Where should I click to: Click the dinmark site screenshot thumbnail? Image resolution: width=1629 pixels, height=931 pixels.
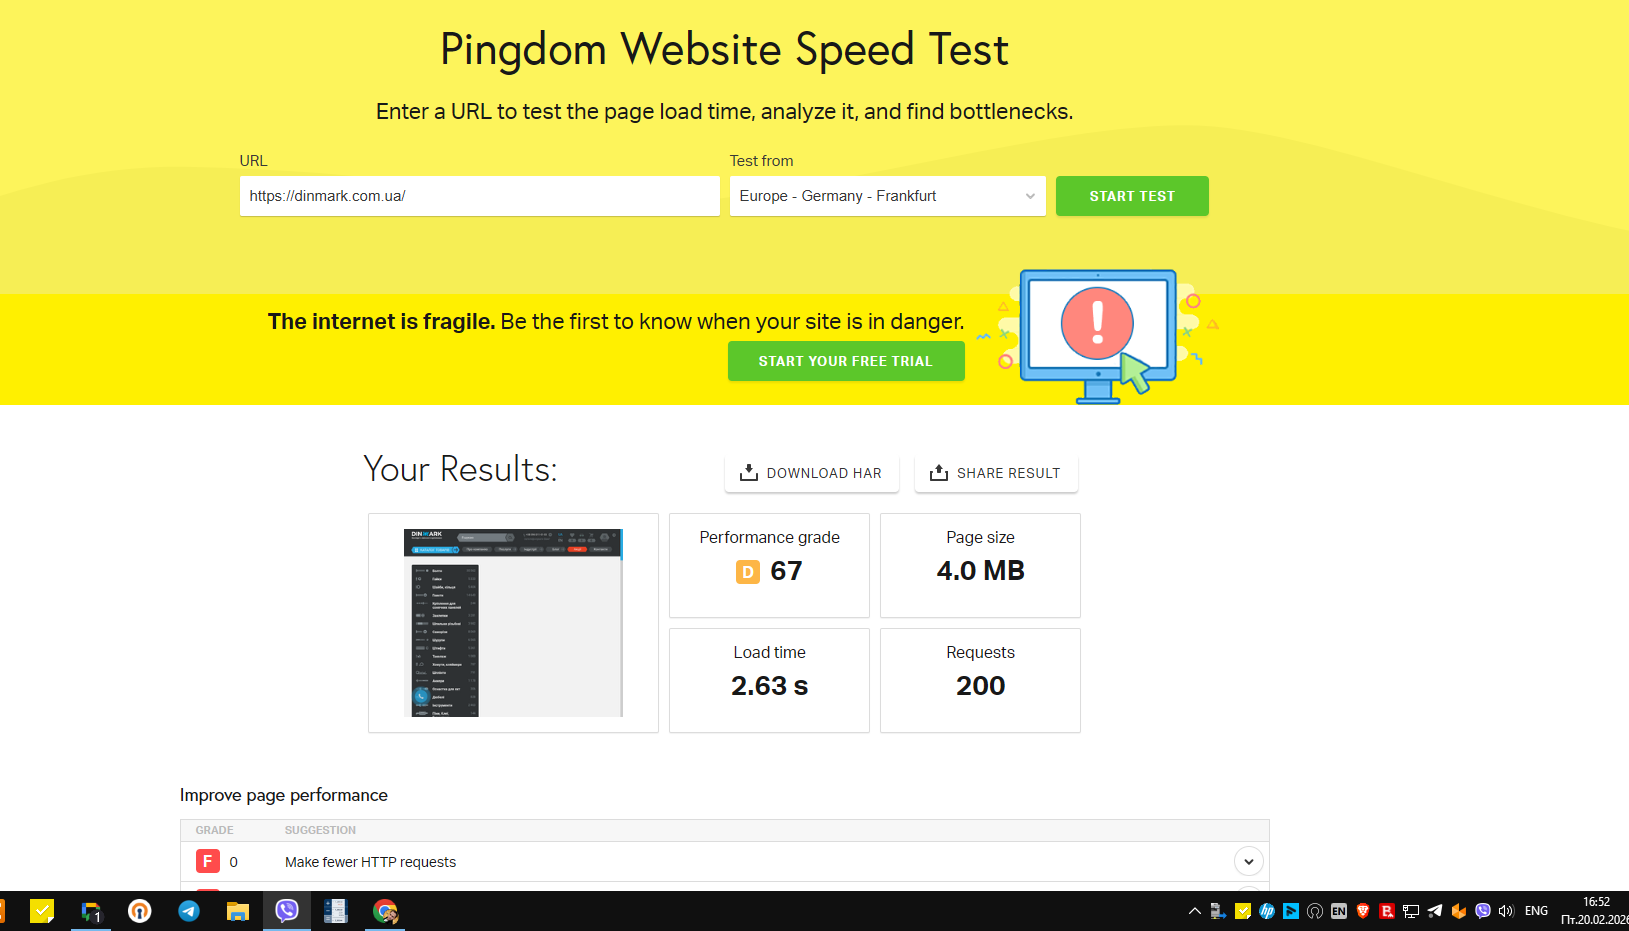tap(513, 623)
